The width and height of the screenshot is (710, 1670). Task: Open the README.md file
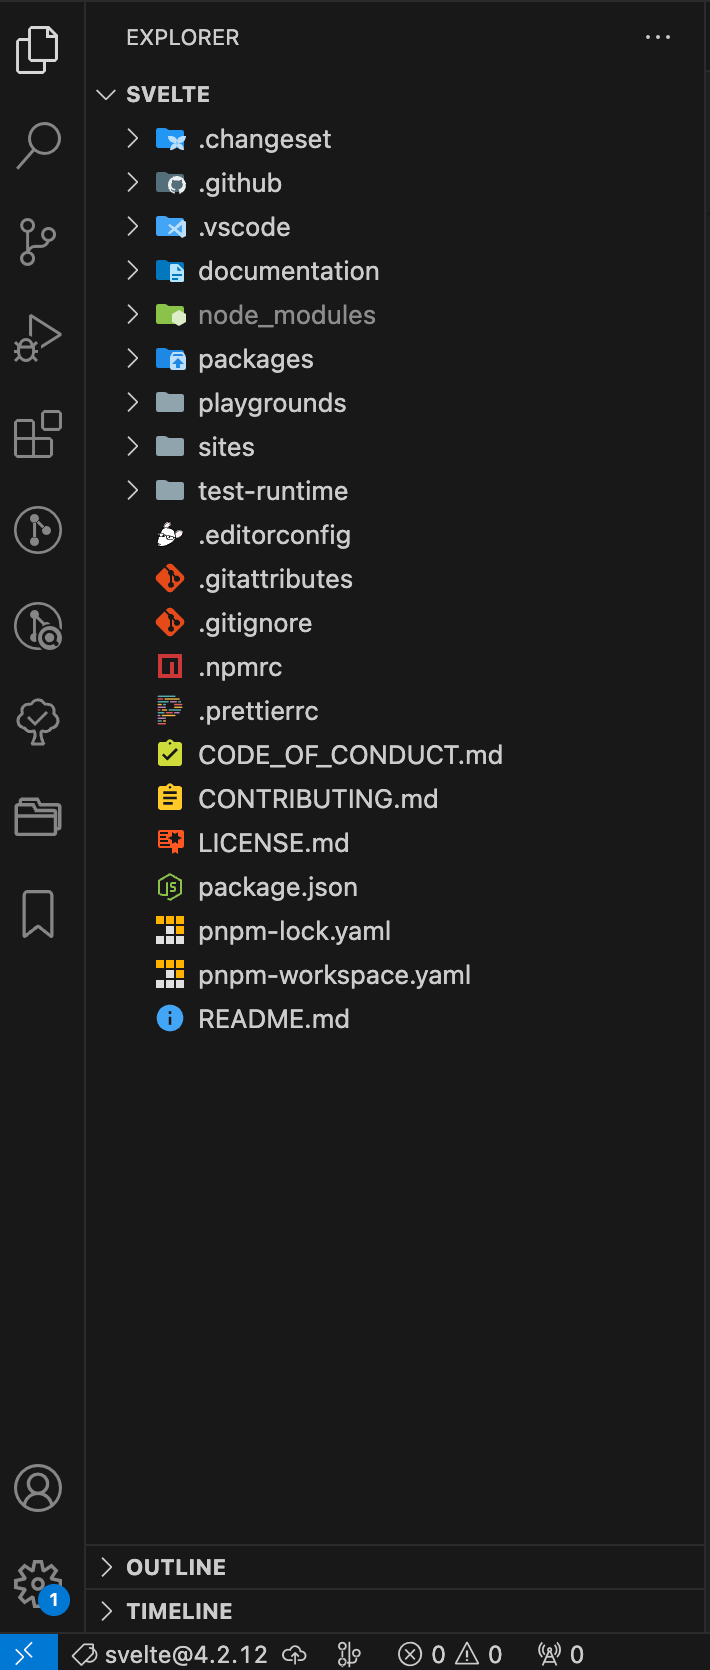(273, 1019)
